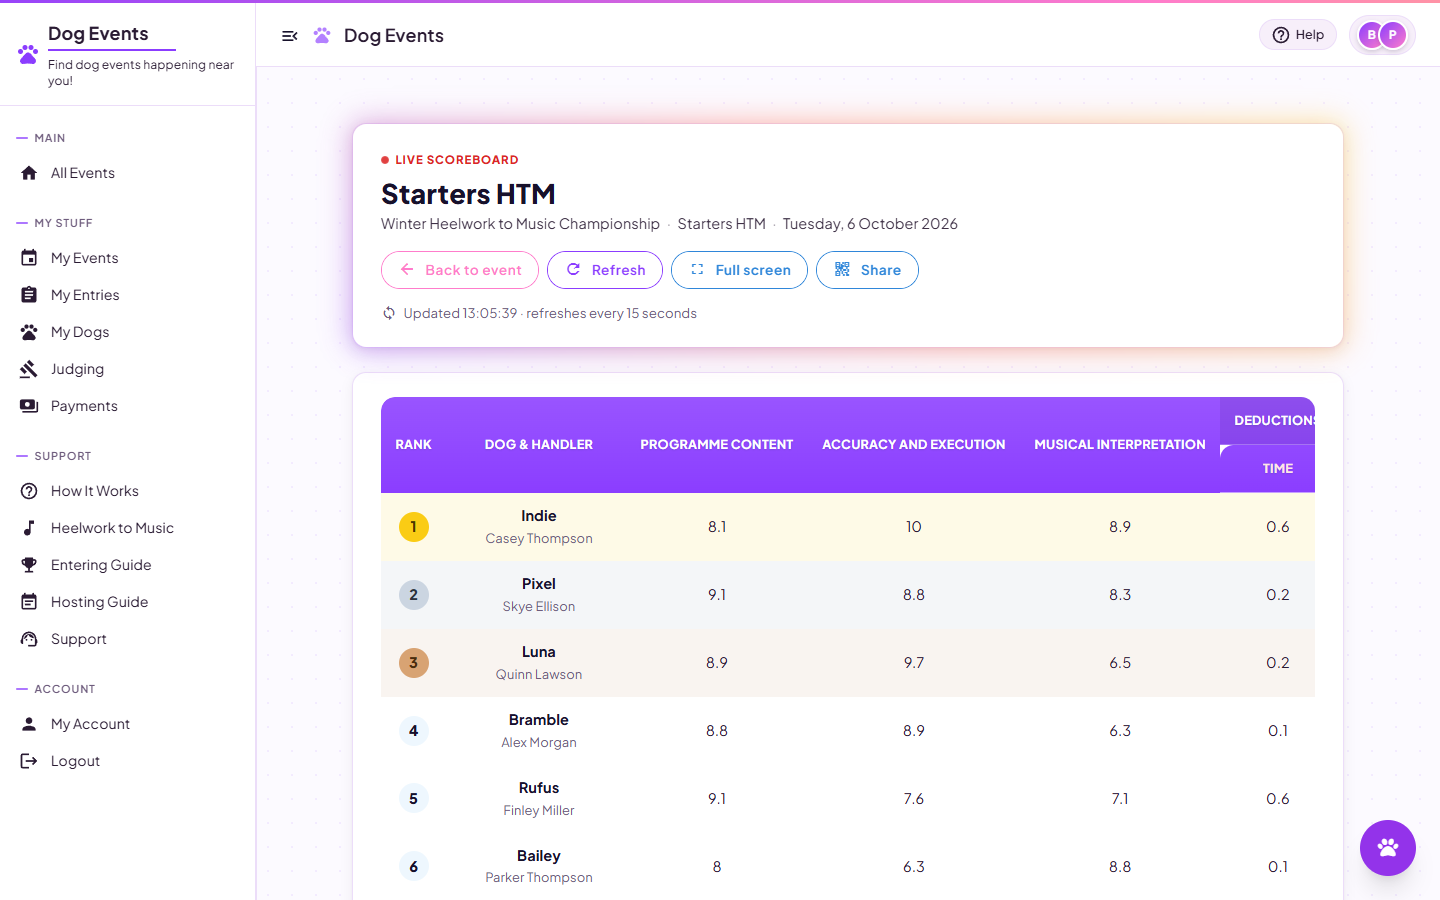Click the Programme Content column header
This screenshot has width=1440, height=900.
717,445
